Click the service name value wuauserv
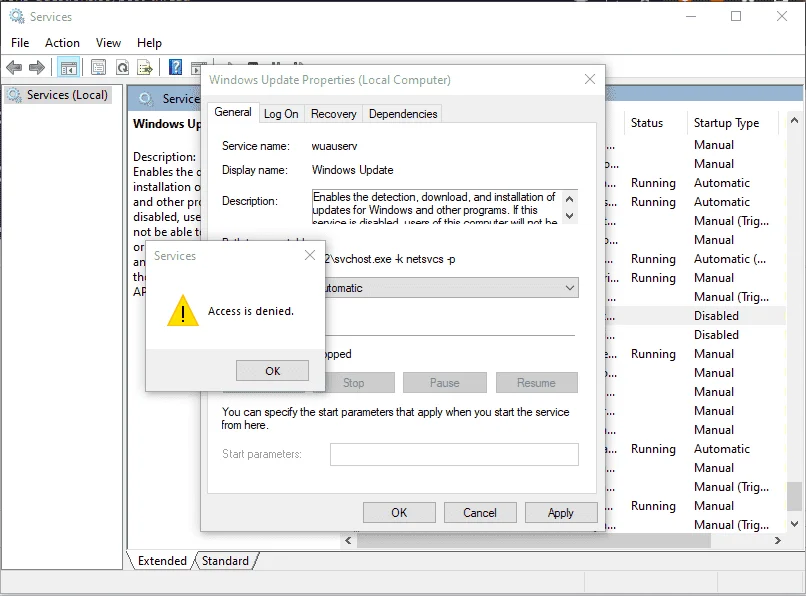Image resolution: width=806 pixels, height=596 pixels. coord(334,146)
